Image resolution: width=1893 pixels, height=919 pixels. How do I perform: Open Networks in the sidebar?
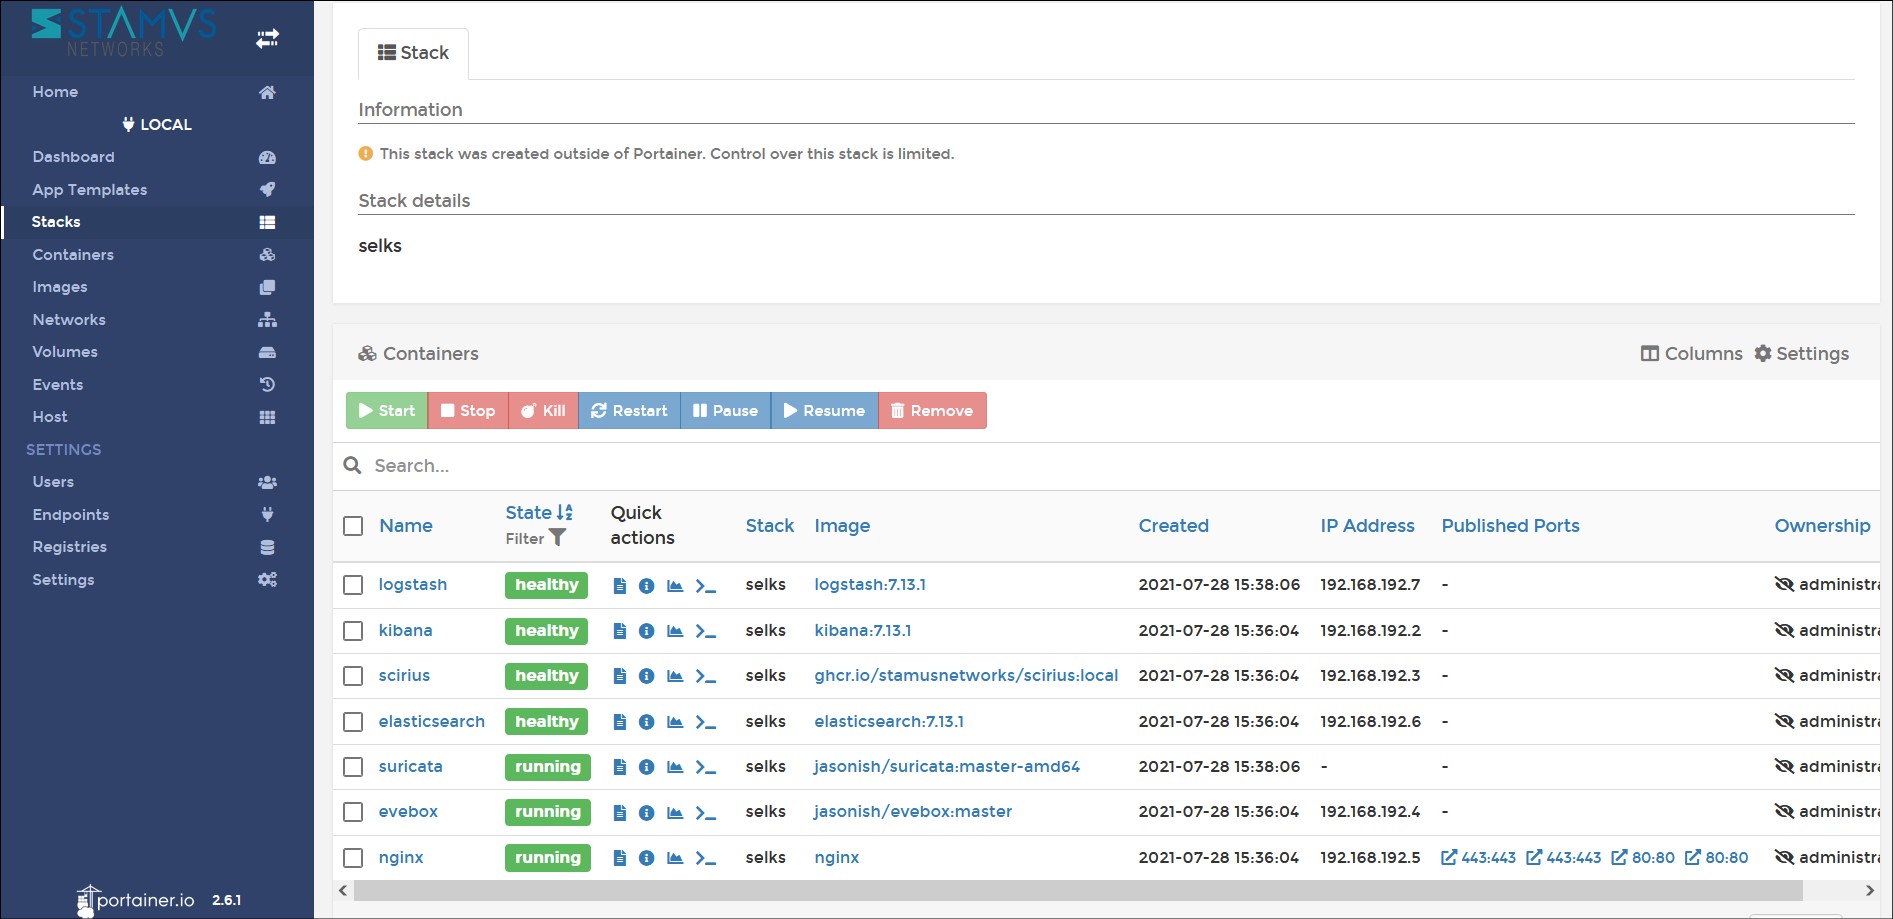157,320
